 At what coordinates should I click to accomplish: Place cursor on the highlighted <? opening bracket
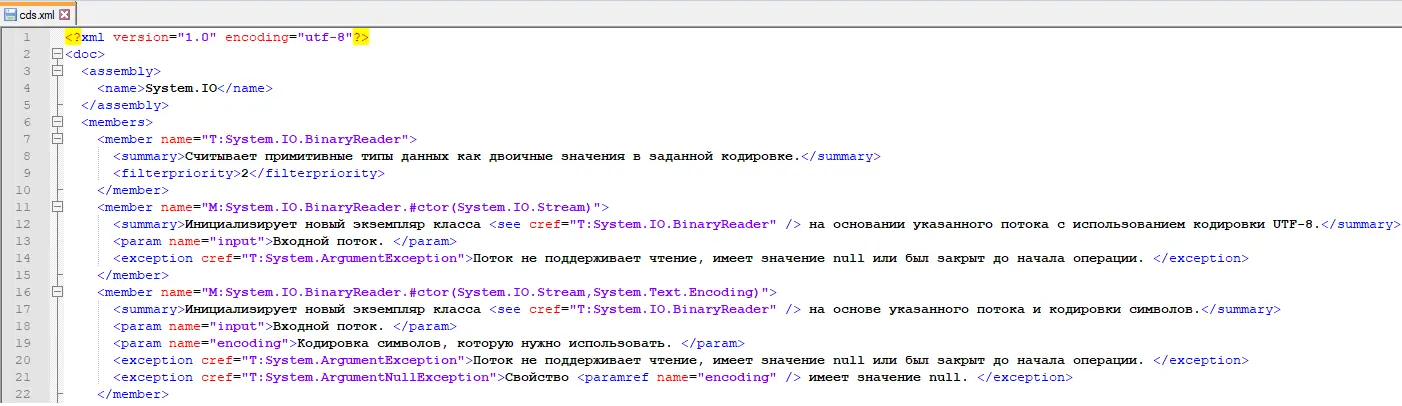coord(73,37)
